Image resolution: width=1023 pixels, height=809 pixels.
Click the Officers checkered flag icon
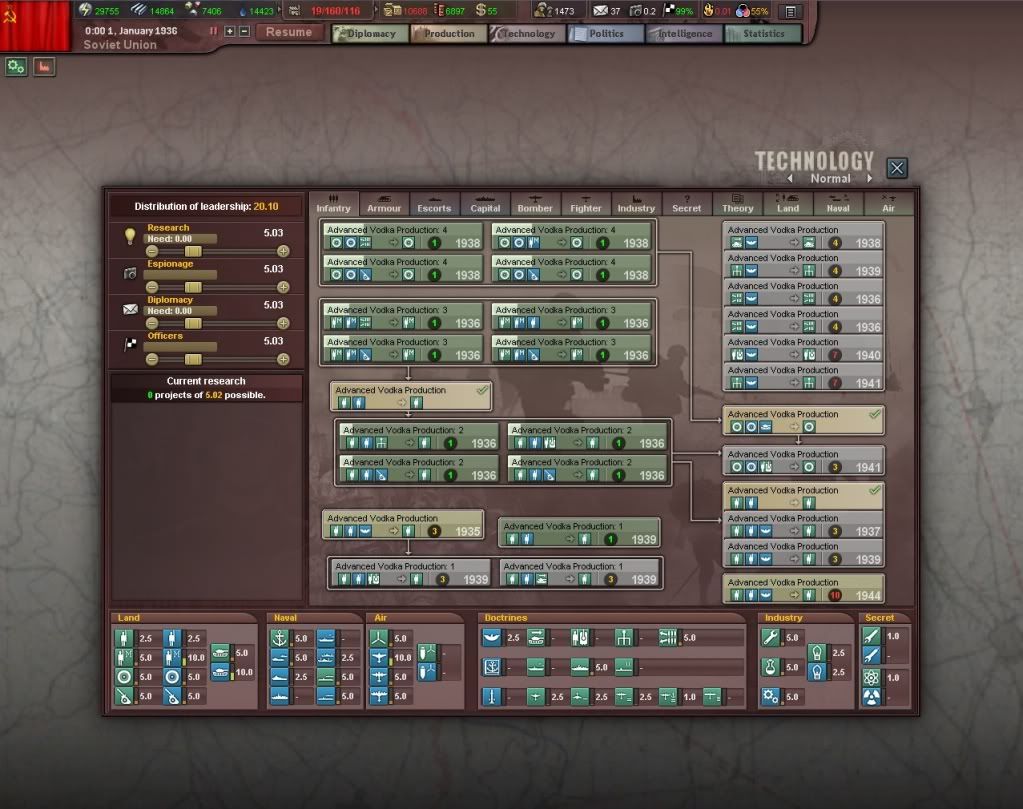(129, 345)
